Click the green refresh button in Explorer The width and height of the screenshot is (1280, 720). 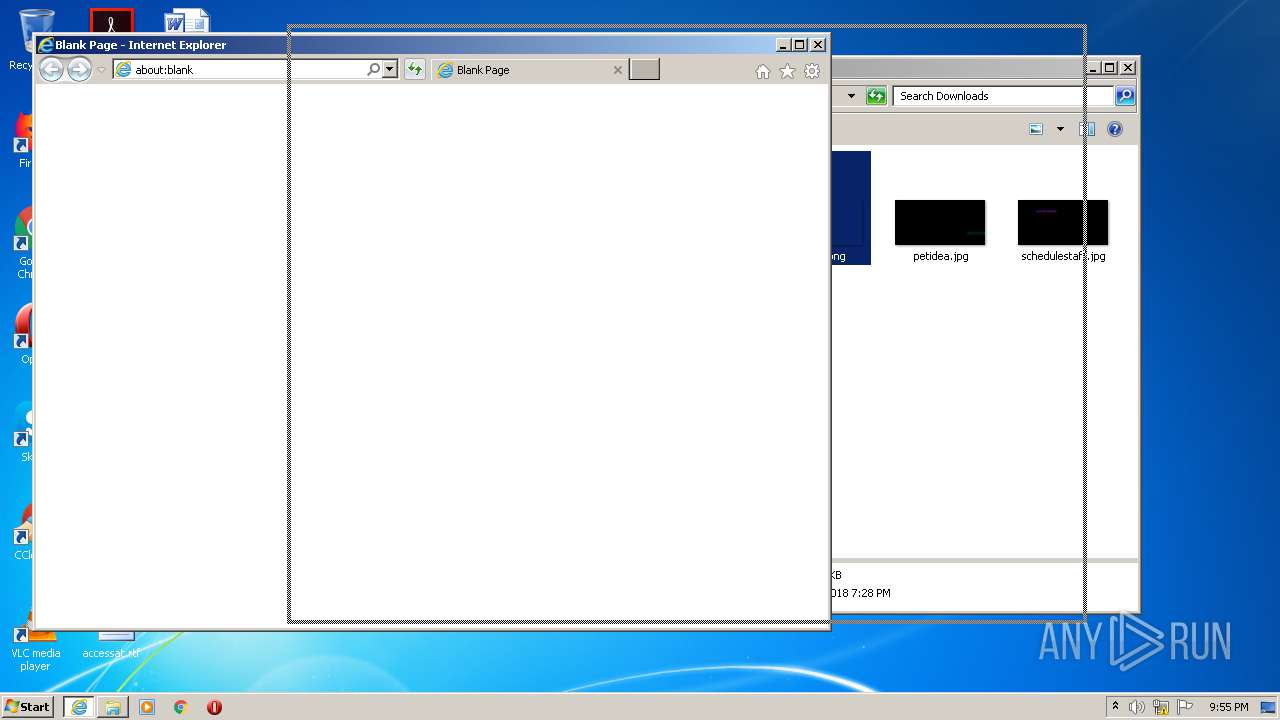pos(876,96)
